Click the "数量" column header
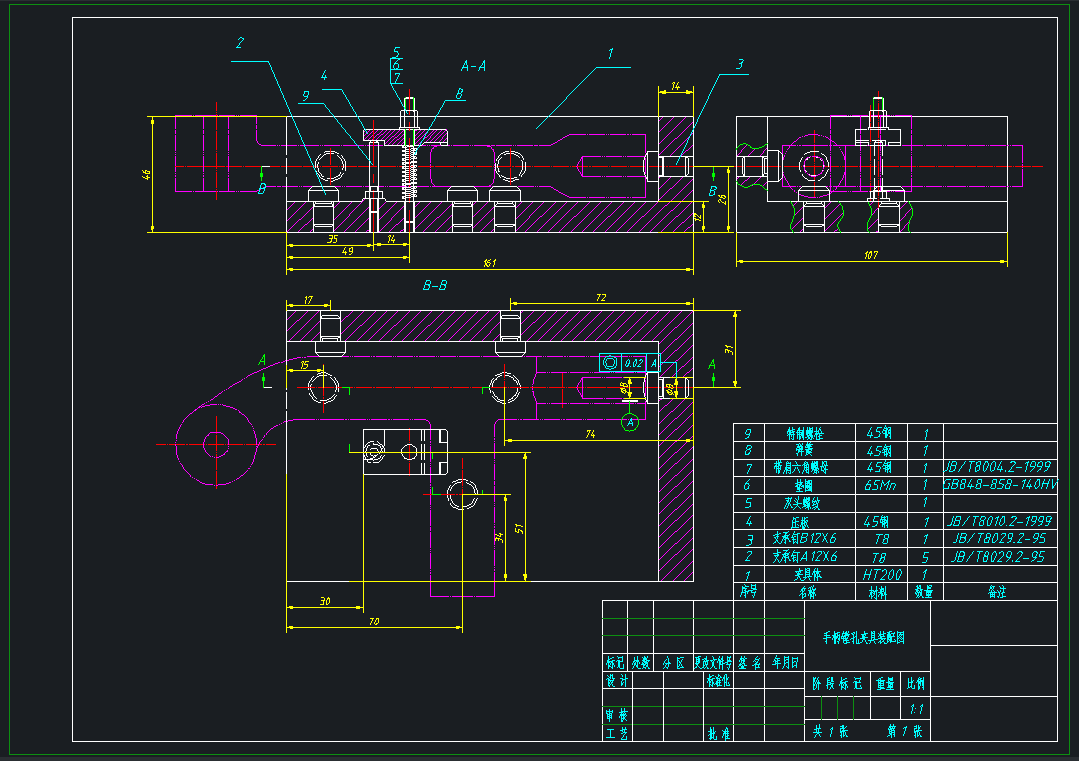This screenshot has height=761, width=1079. tap(923, 591)
